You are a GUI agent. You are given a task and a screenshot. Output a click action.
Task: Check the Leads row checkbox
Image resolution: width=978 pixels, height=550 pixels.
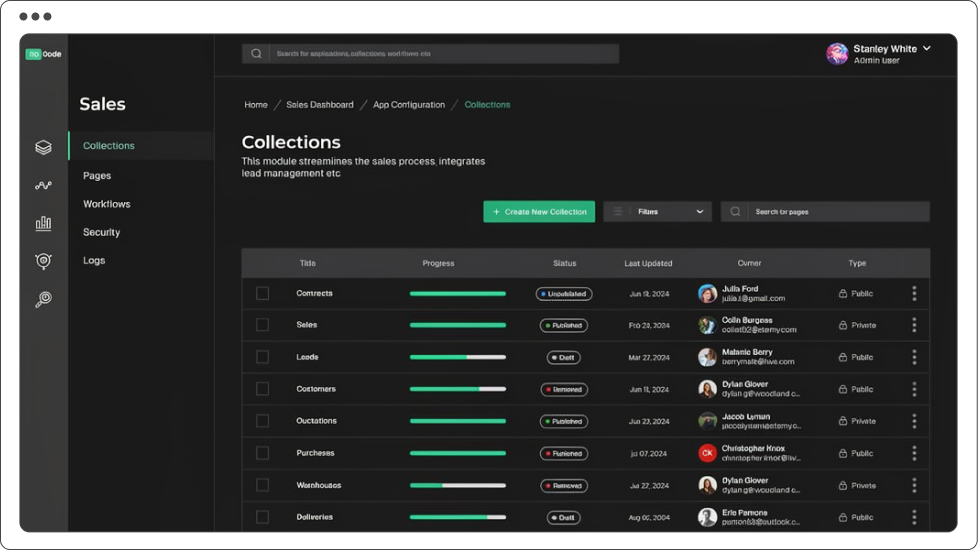263,357
